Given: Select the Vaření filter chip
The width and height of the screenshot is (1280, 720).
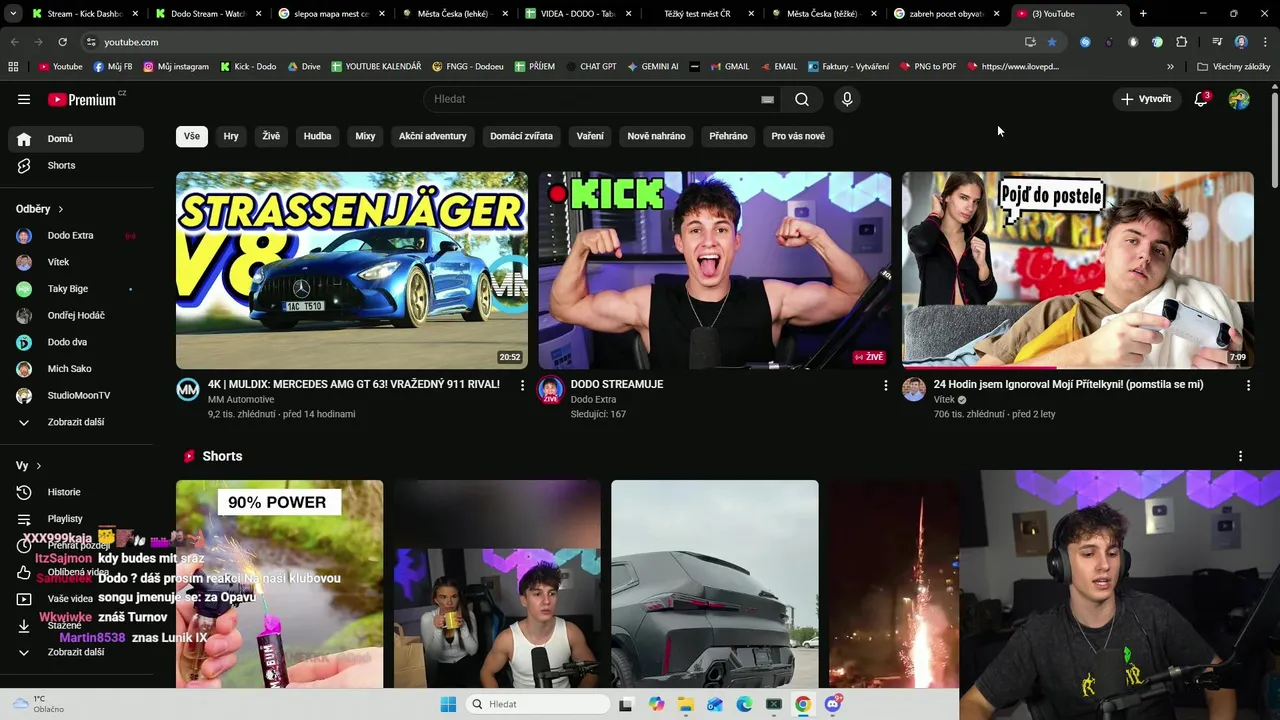Looking at the screenshot, I should 590,136.
